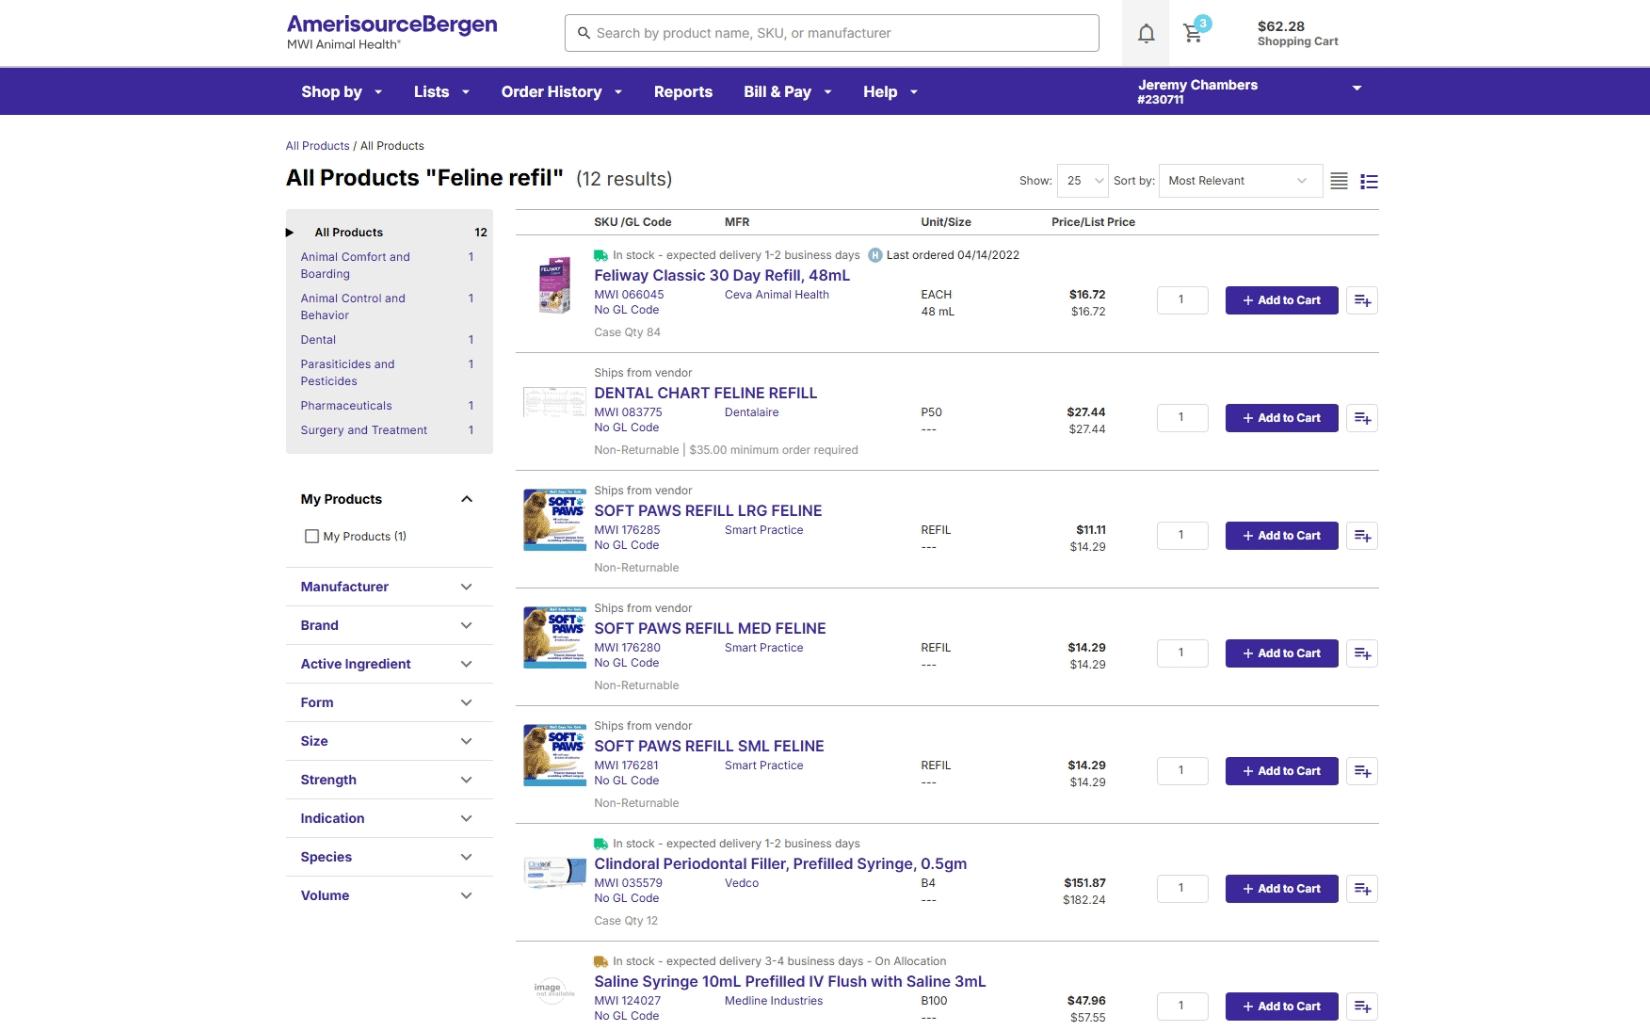Add Soft Paws Refill LRG to a list

pyautogui.click(x=1362, y=536)
